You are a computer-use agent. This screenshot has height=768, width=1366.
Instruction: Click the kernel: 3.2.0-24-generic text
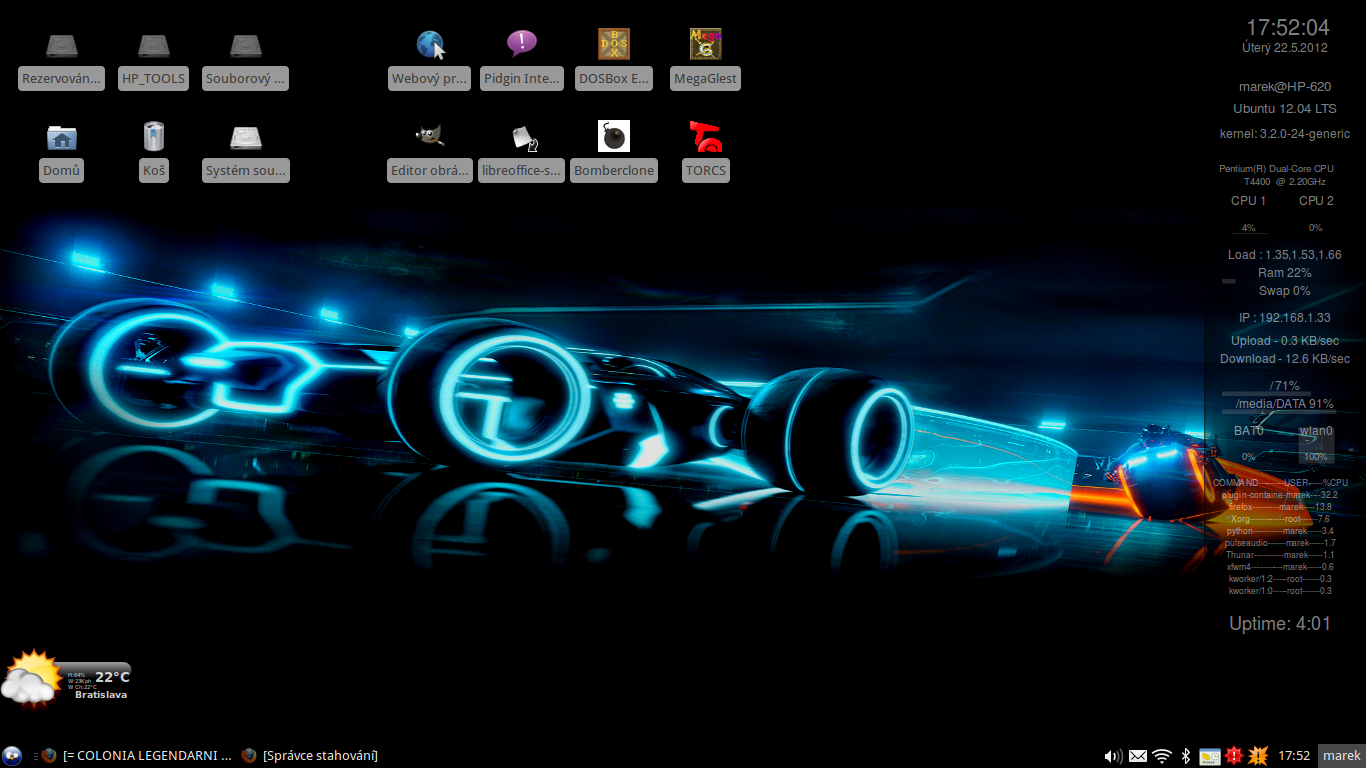tap(1284, 134)
